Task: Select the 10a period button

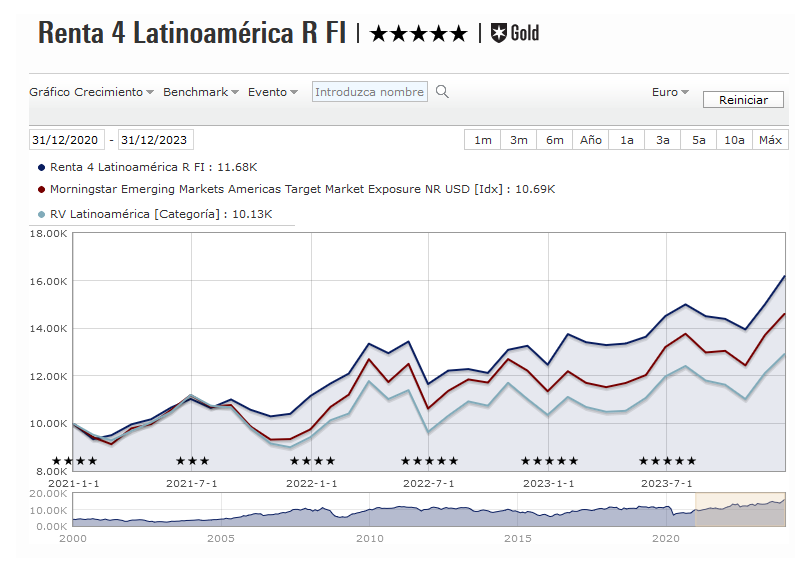Action: (x=735, y=140)
